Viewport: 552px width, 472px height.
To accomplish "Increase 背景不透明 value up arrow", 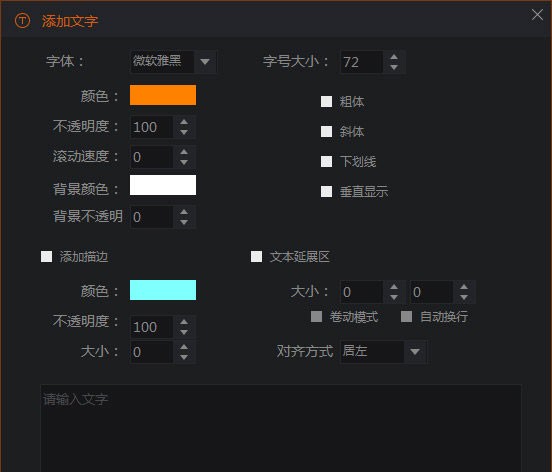I will [184, 212].
